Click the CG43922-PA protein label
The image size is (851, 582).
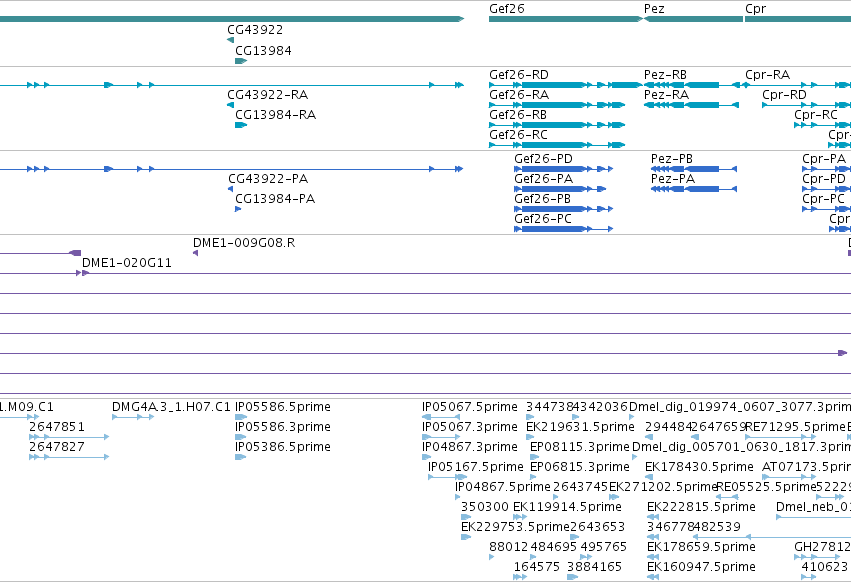[268, 179]
